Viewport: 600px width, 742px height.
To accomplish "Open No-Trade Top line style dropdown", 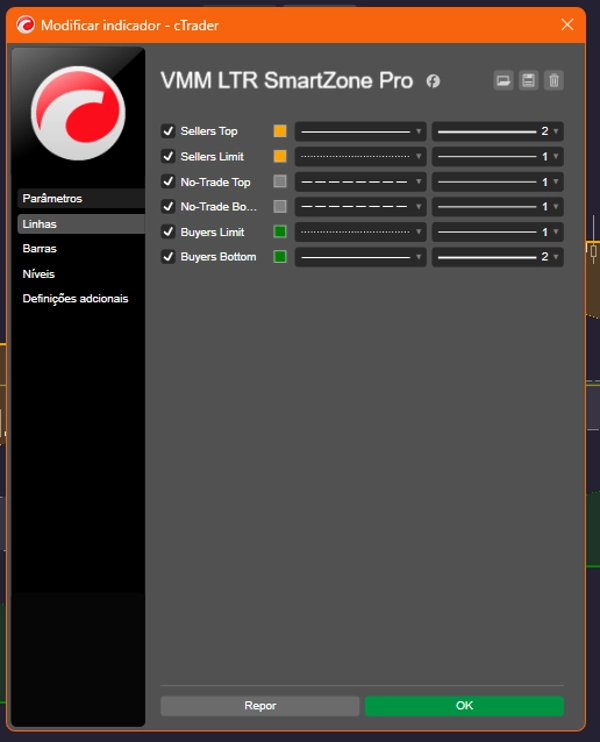I will (x=361, y=182).
